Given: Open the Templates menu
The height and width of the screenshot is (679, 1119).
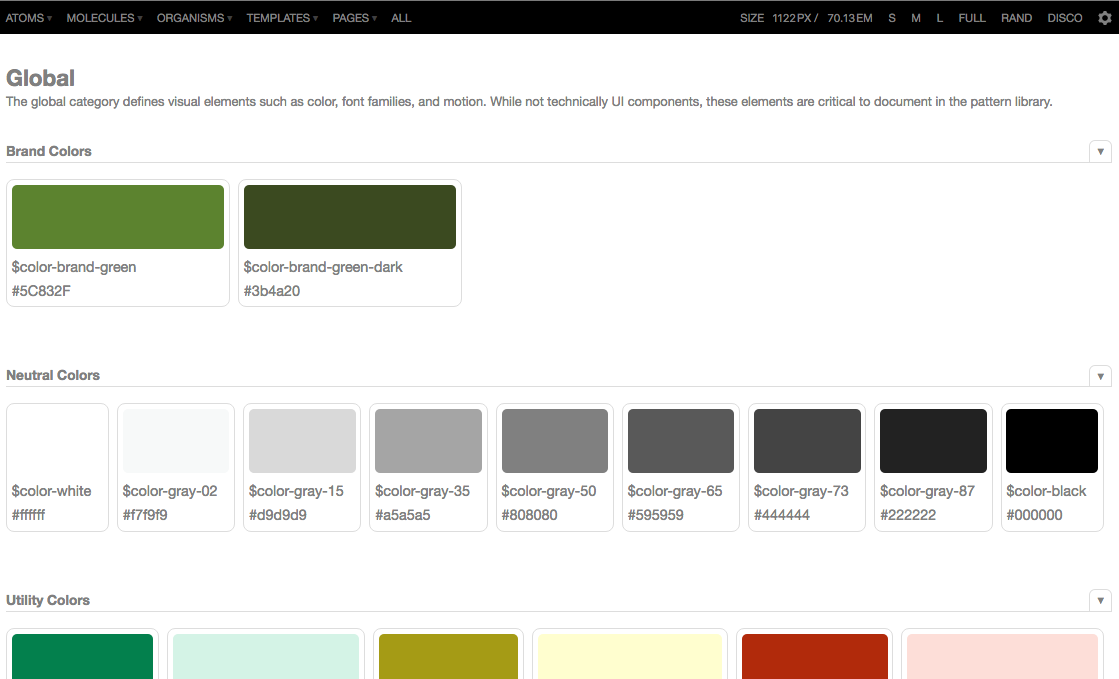Looking at the screenshot, I should (x=282, y=18).
